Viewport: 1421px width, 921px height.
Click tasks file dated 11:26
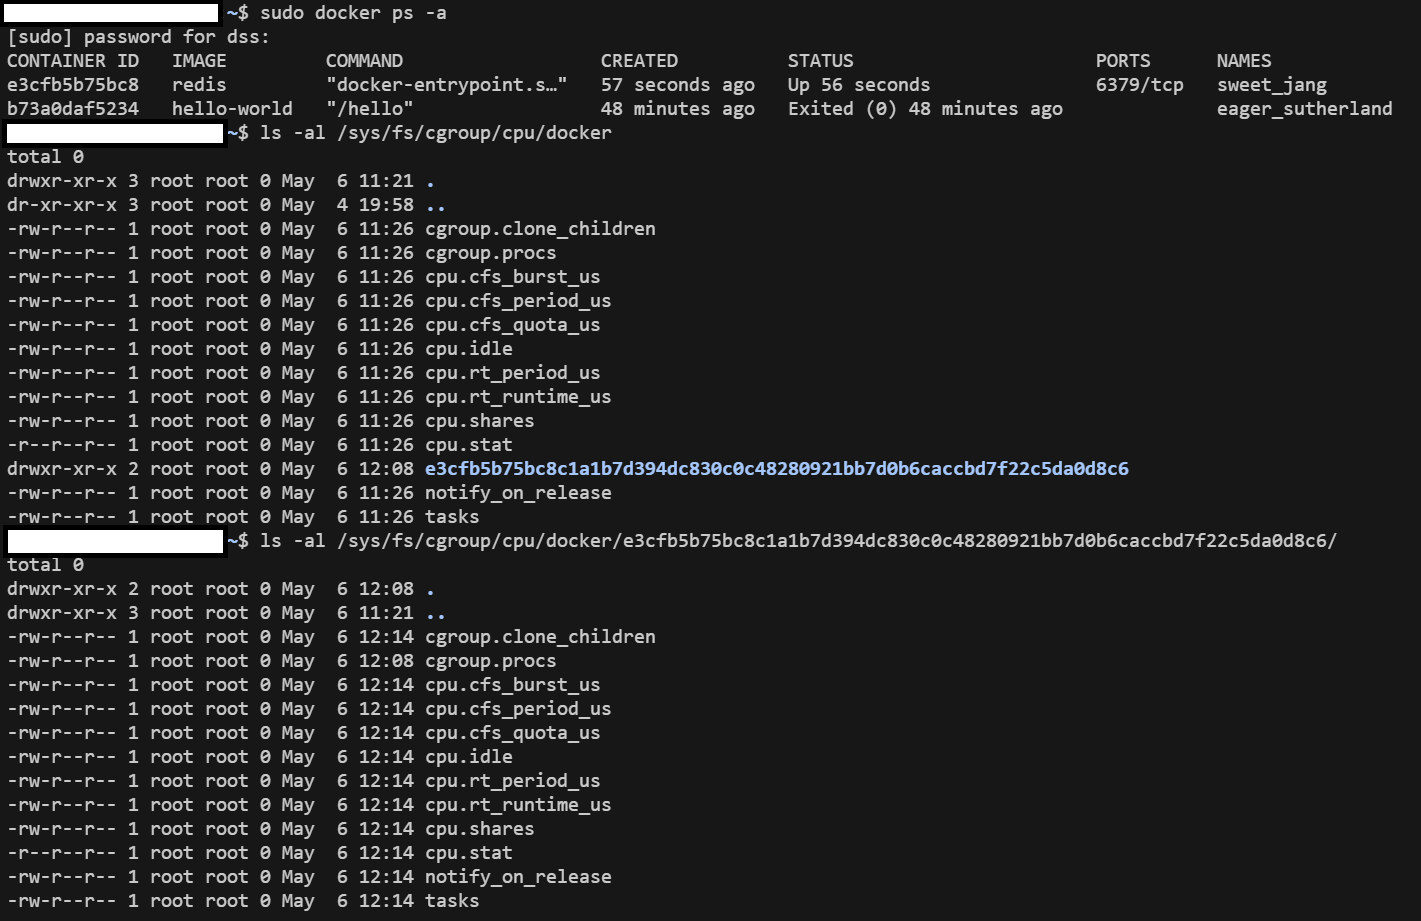pyautogui.click(x=452, y=517)
